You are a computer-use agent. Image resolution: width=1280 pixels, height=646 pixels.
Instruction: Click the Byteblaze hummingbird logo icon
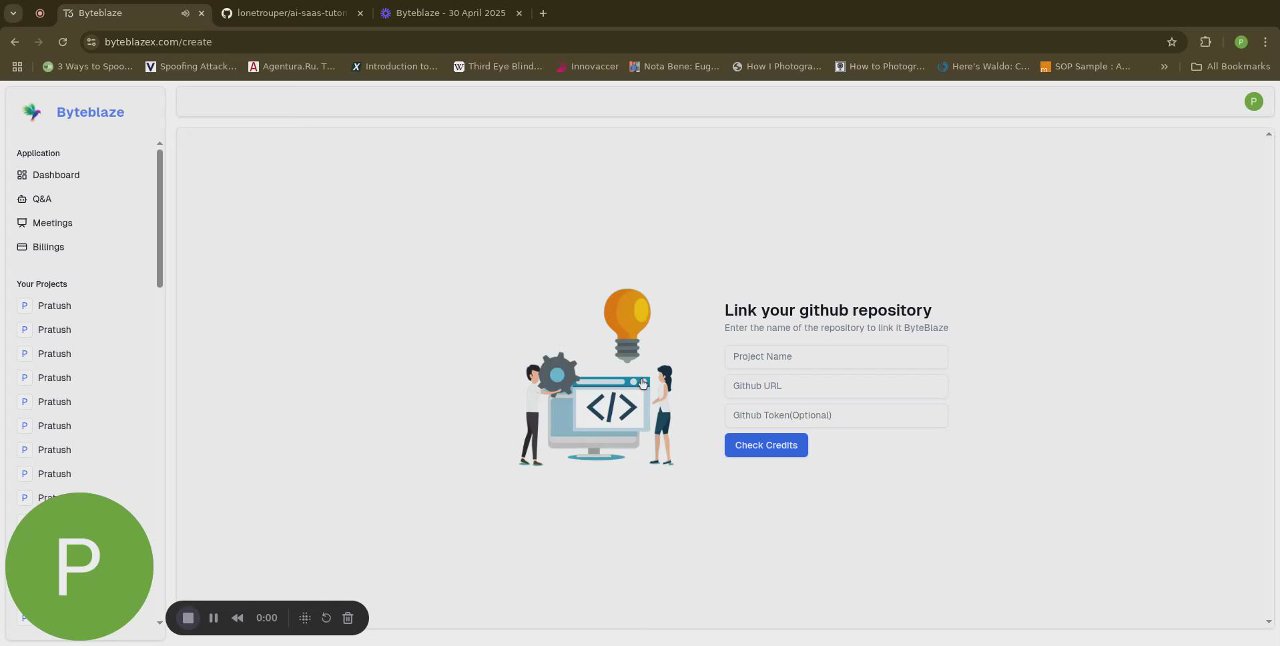pos(32,112)
